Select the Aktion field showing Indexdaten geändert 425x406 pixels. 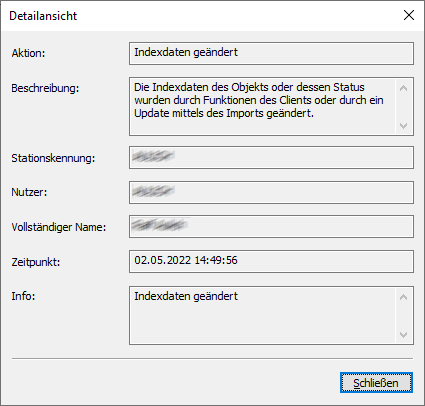click(271, 53)
